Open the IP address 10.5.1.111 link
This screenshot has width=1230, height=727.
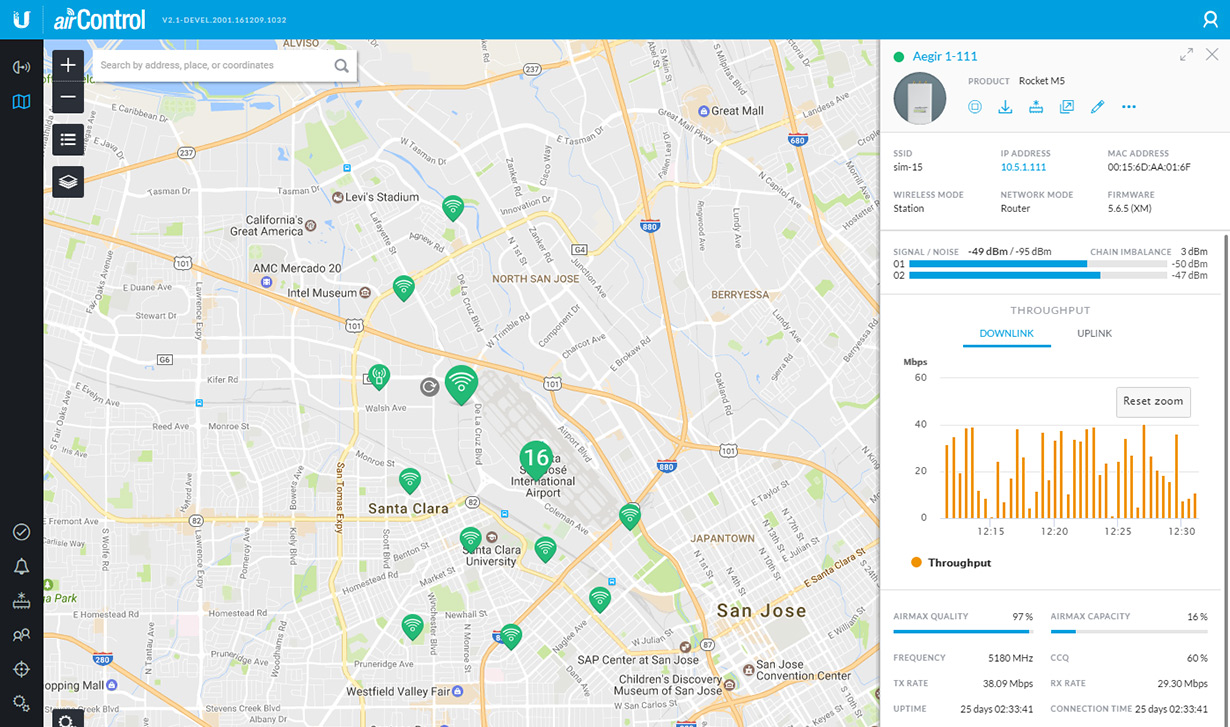1023,167
